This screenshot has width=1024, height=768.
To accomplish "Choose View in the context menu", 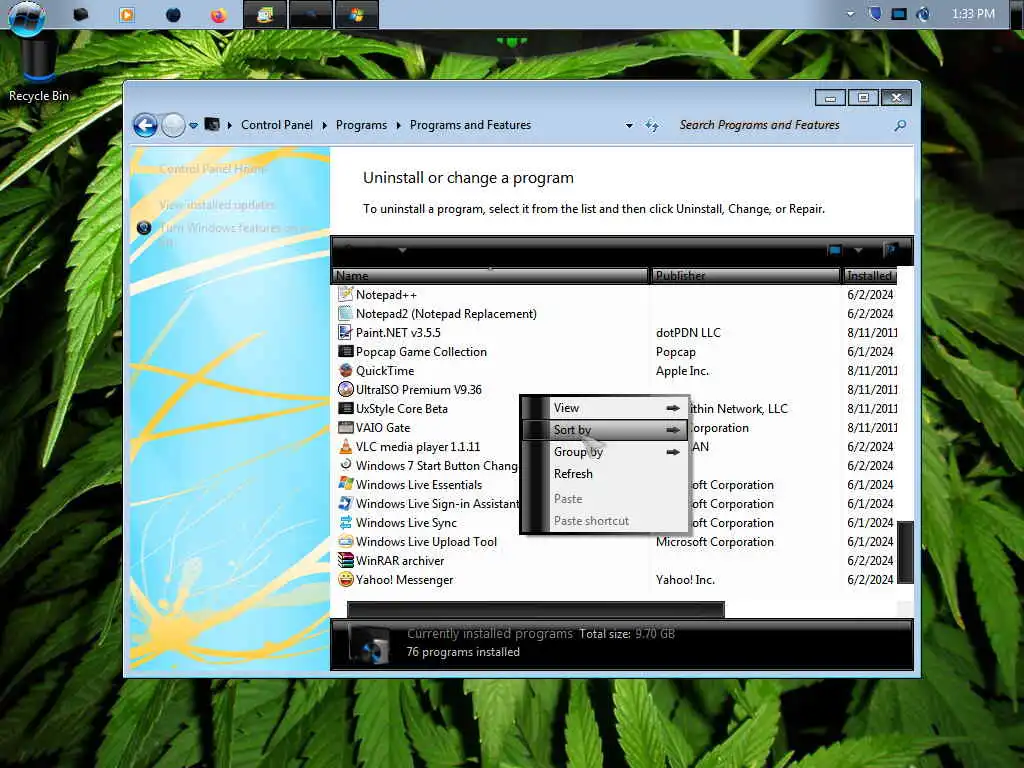I will [605, 408].
